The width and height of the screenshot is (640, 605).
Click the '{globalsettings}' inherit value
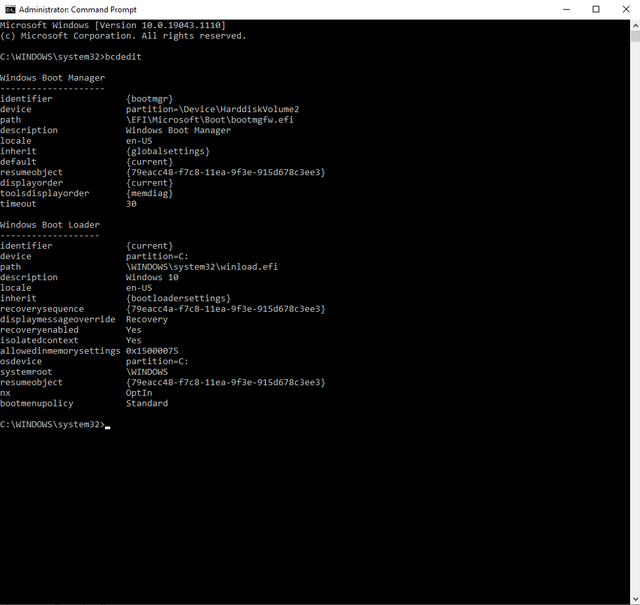(168, 151)
